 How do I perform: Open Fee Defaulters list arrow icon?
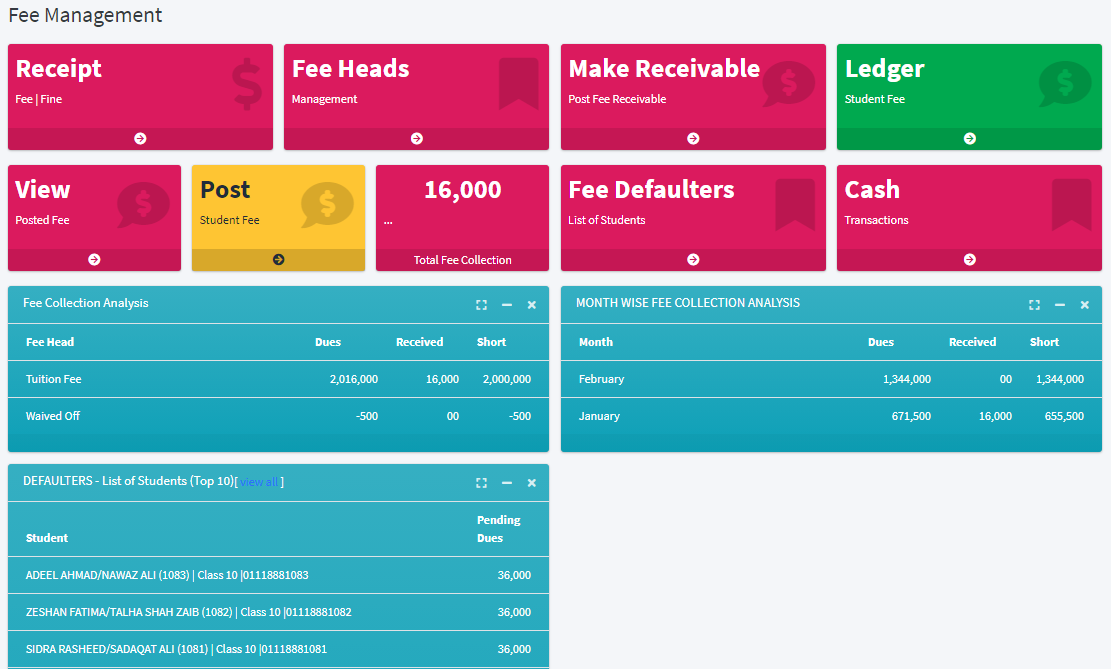(x=693, y=260)
